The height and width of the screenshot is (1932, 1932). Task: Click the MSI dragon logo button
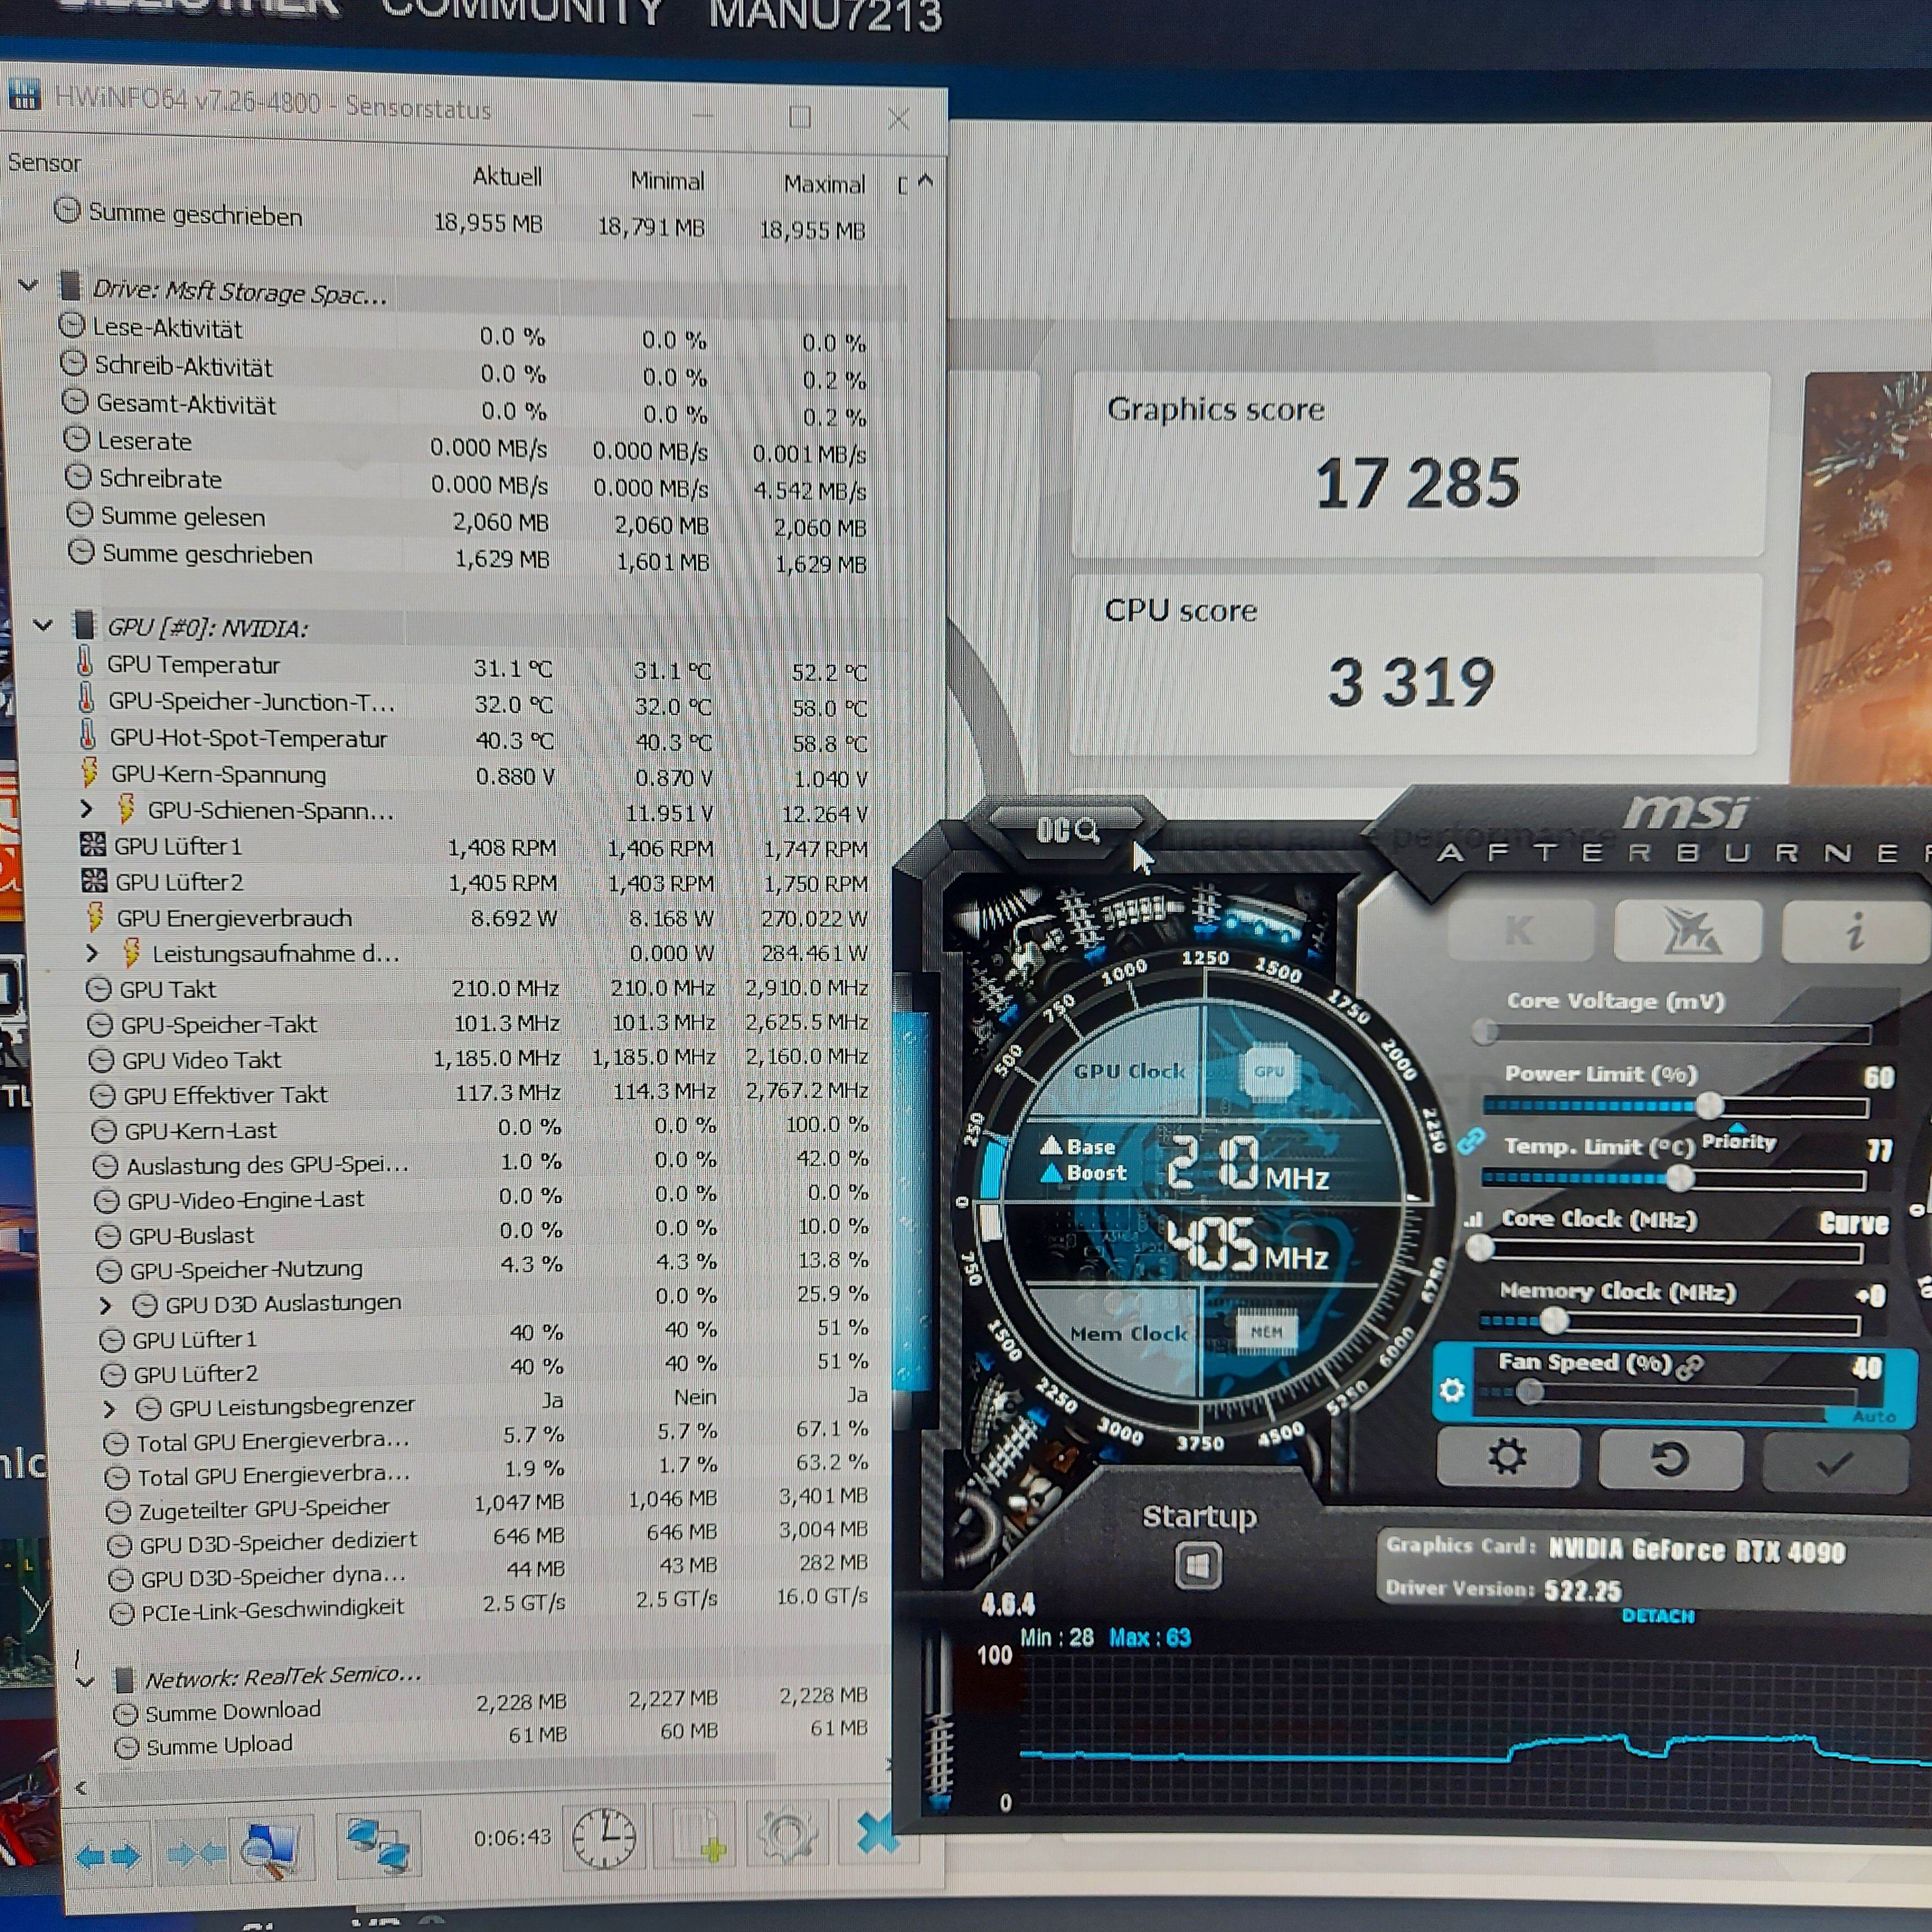pos(1689,931)
